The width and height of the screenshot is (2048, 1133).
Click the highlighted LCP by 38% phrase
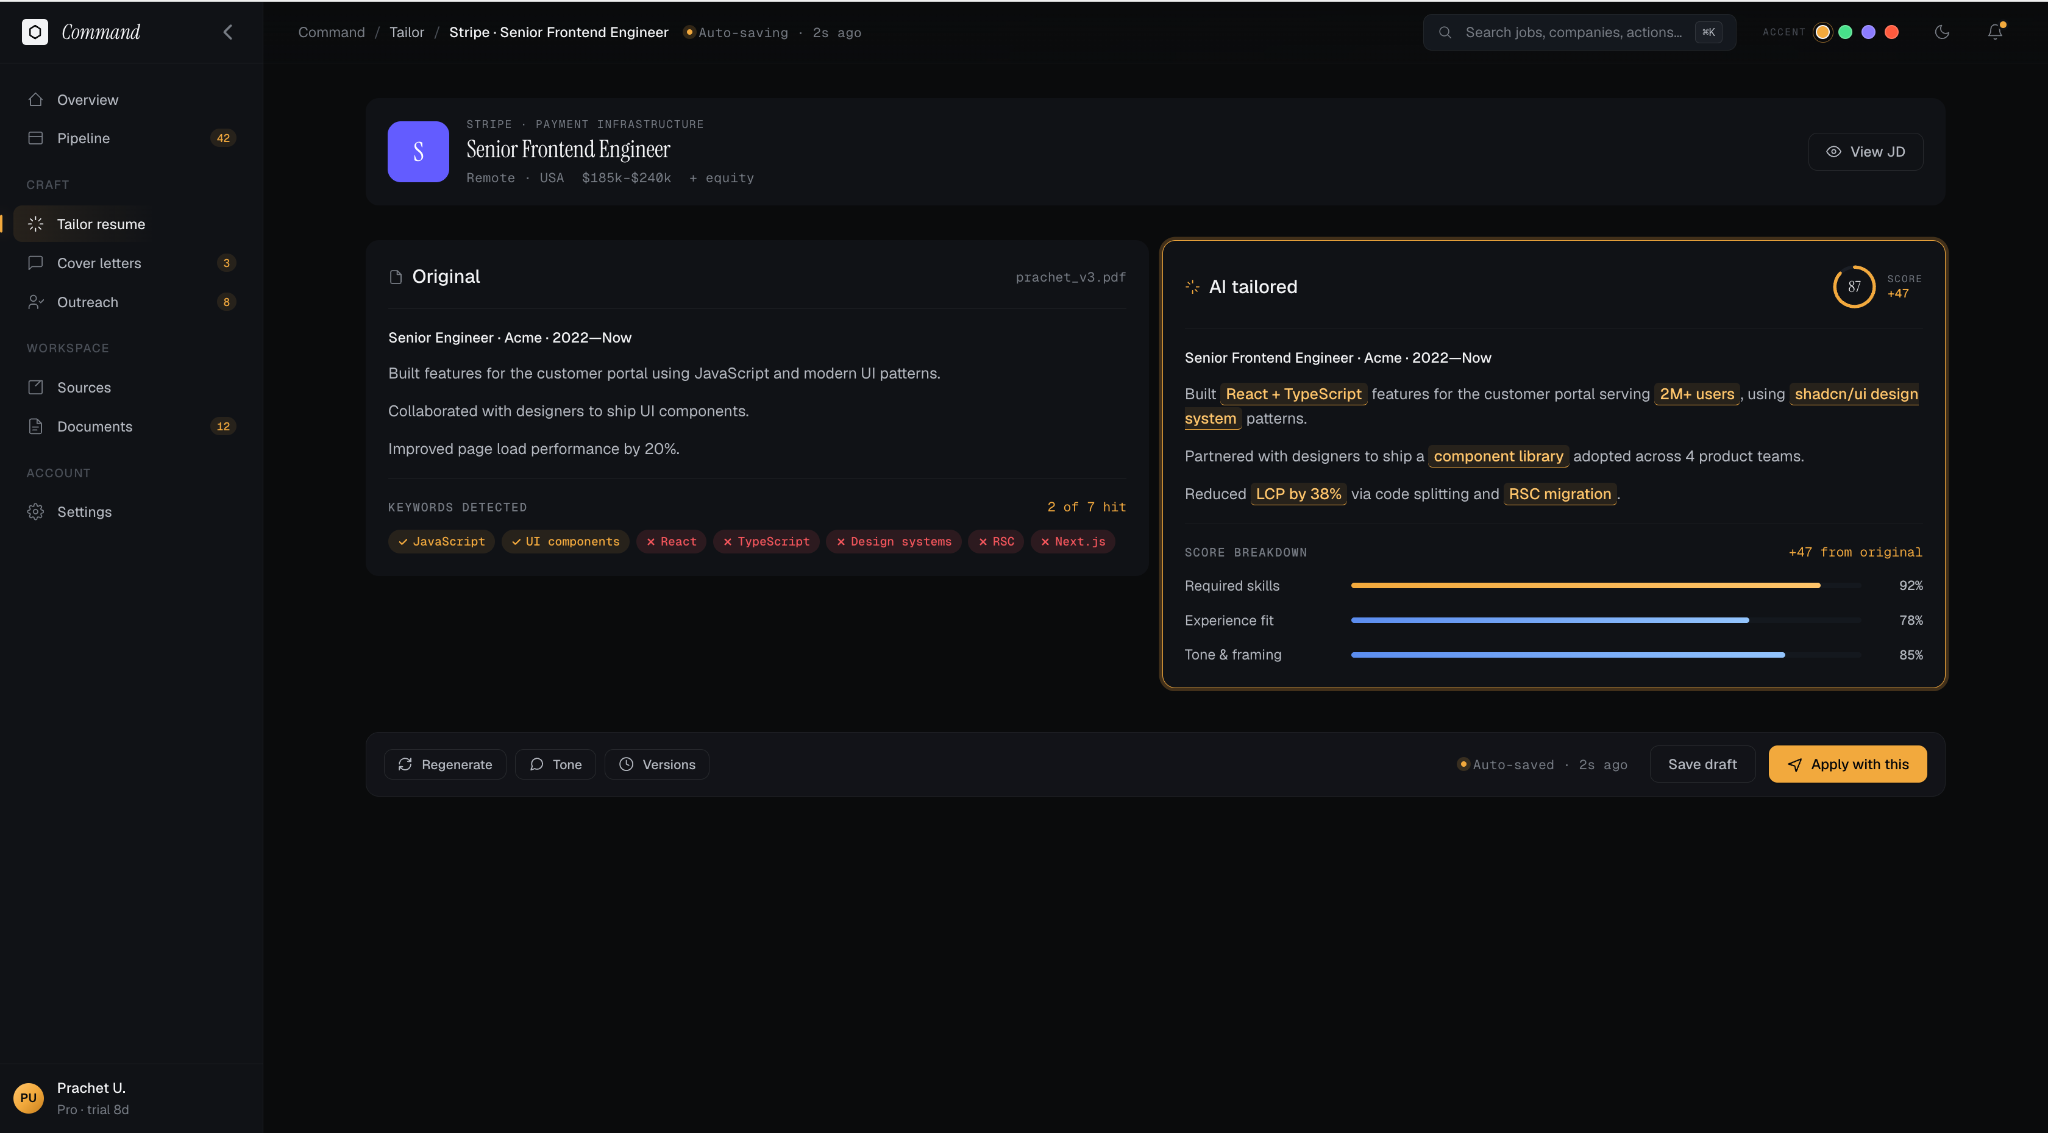1298,494
